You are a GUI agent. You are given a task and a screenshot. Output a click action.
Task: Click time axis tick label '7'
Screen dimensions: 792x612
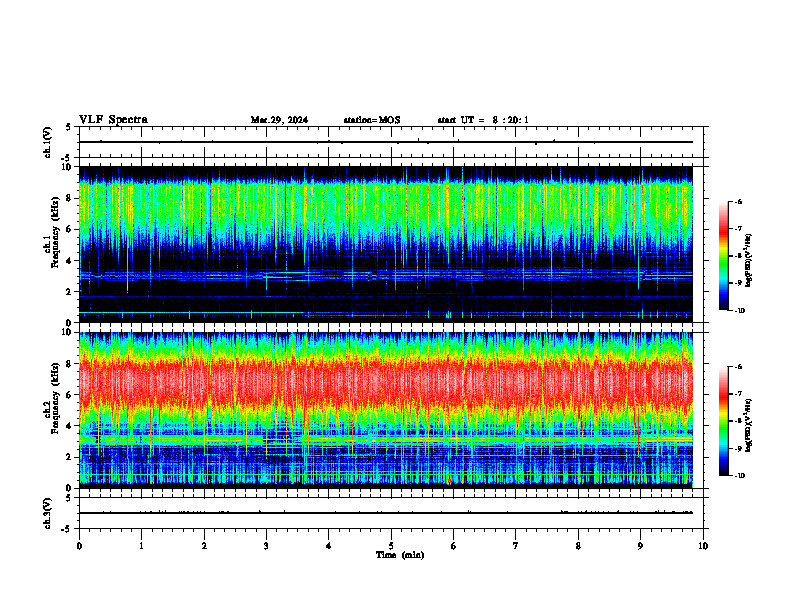coord(516,546)
